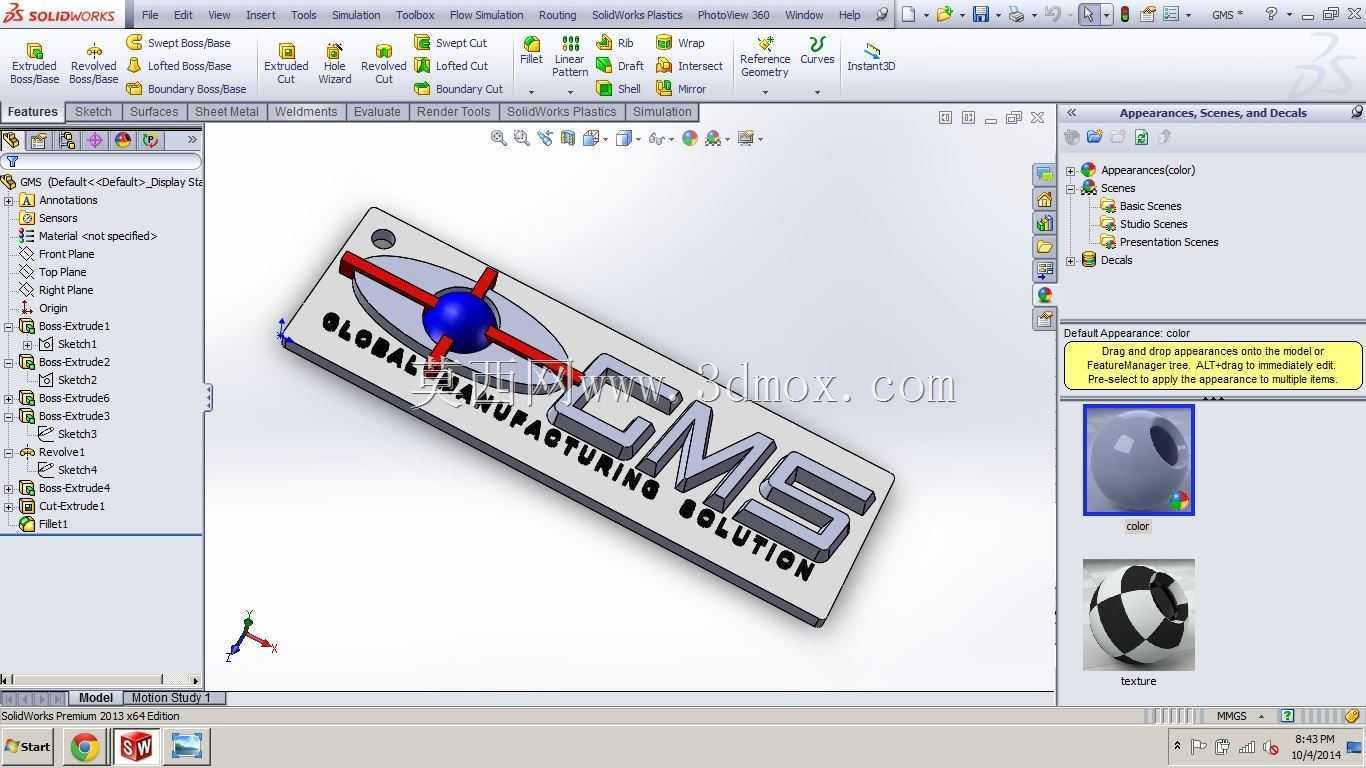Enable the Section View tool
The height and width of the screenshot is (768, 1366).
tap(568, 138)
